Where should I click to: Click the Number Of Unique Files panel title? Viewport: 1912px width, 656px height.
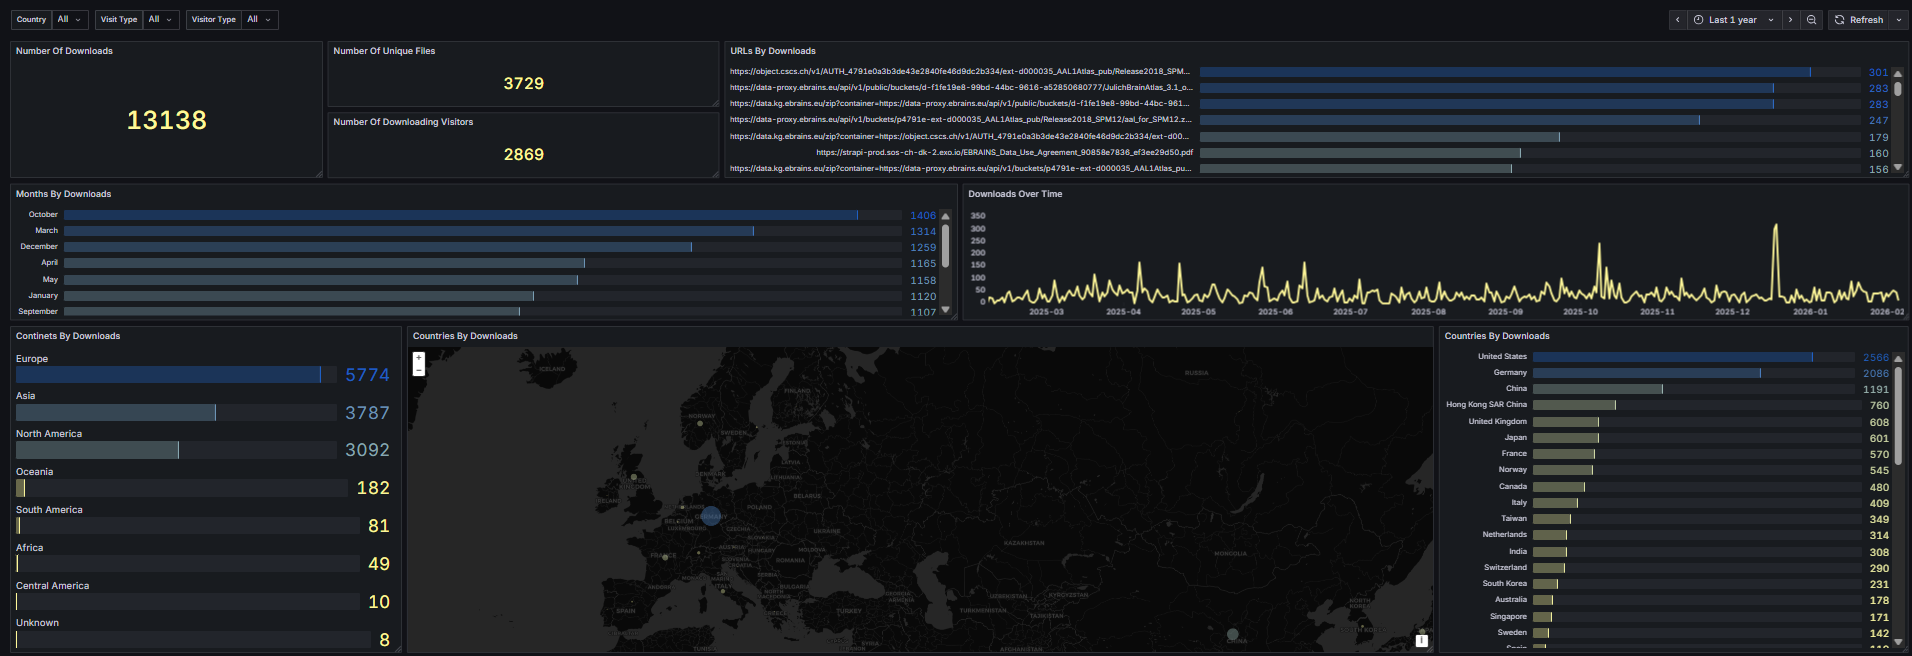(384, 51)
